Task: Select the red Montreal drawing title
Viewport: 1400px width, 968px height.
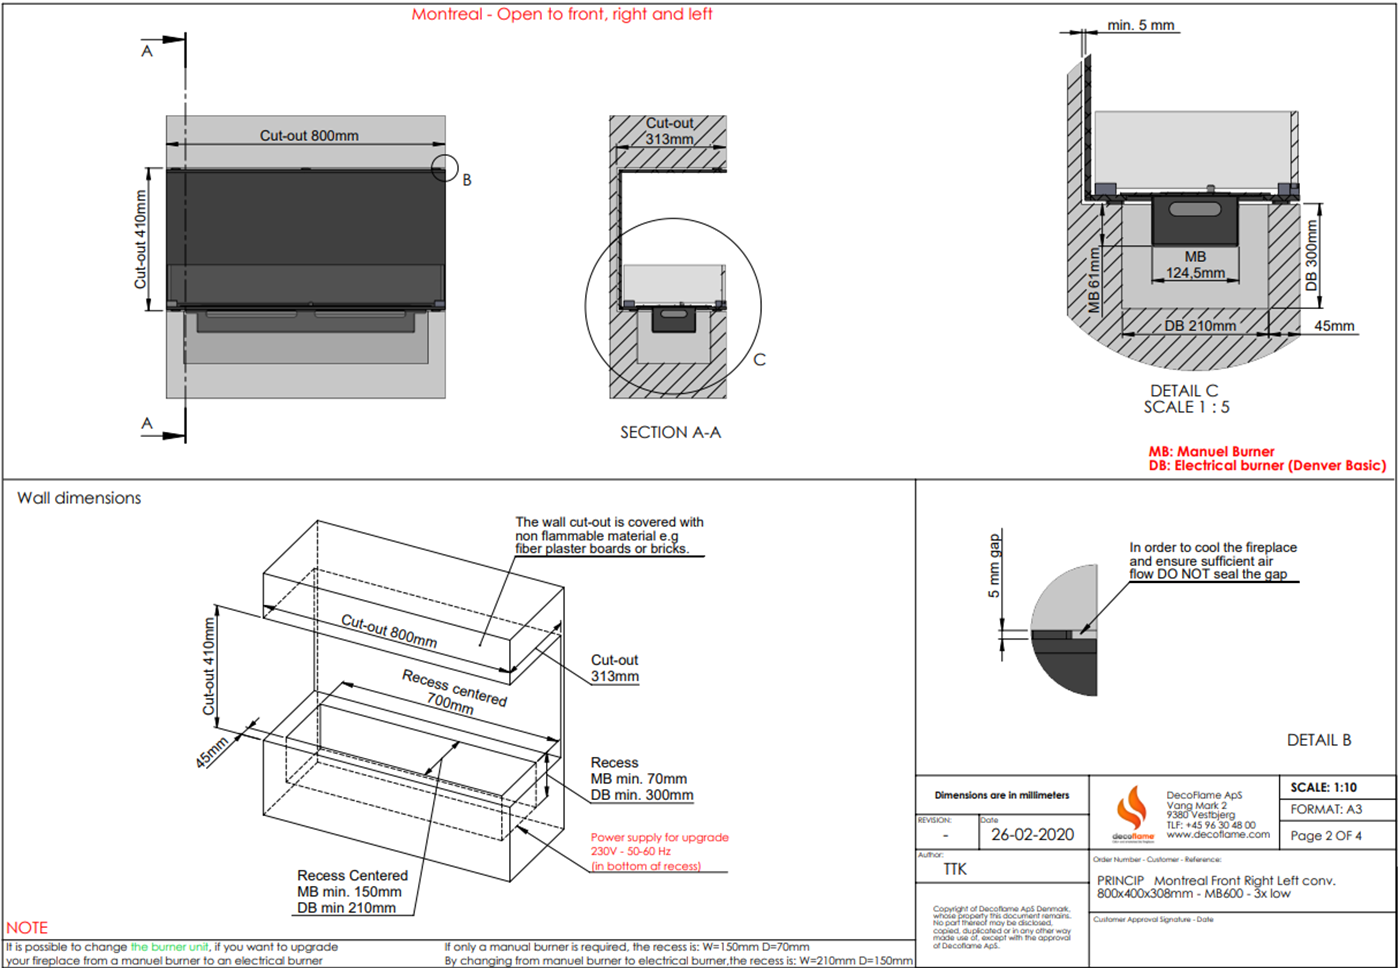Action: point(561,14)
